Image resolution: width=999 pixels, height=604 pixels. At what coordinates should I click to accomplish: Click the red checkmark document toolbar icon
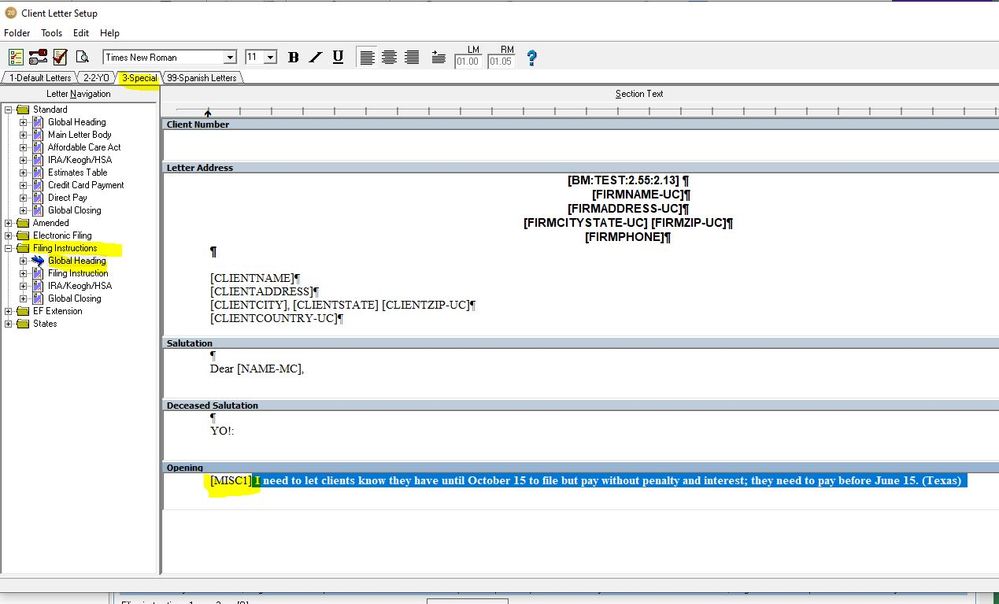click(60, 57)
